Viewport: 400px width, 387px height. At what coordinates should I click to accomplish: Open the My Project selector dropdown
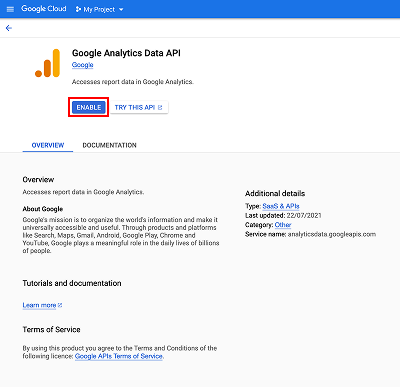point(100,9)
